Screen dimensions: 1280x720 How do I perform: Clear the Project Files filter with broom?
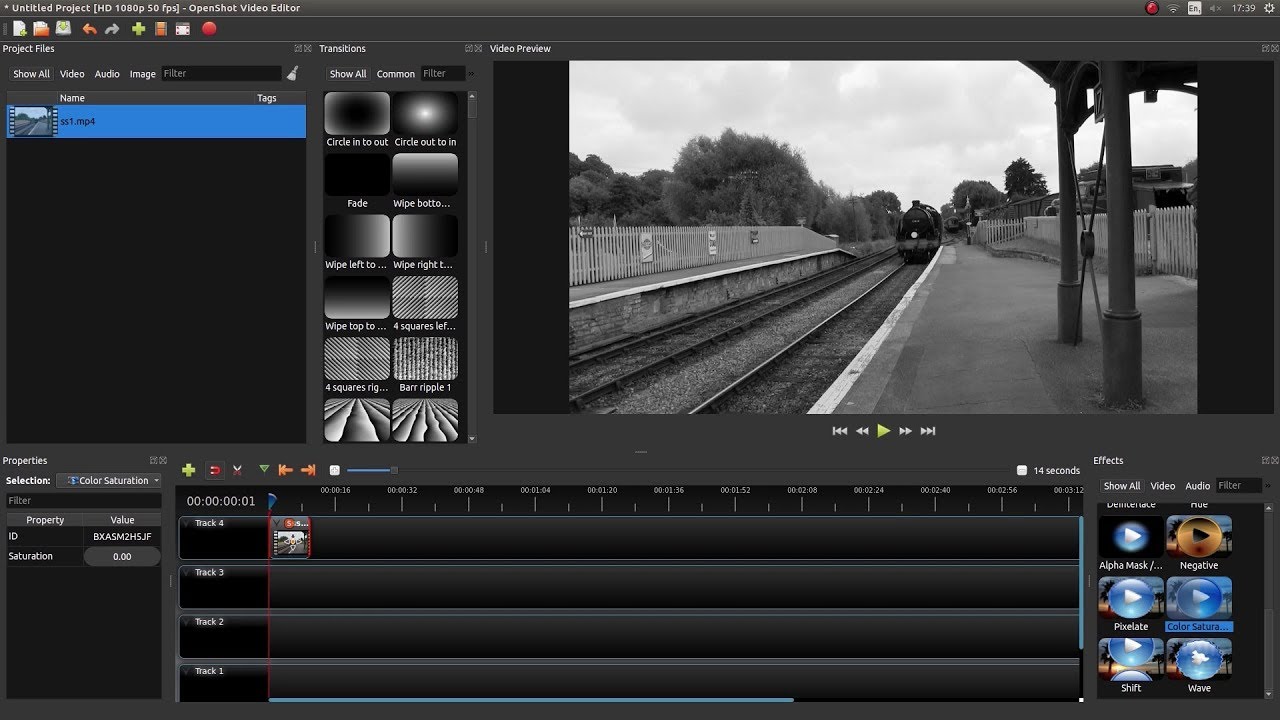point(292,73)
